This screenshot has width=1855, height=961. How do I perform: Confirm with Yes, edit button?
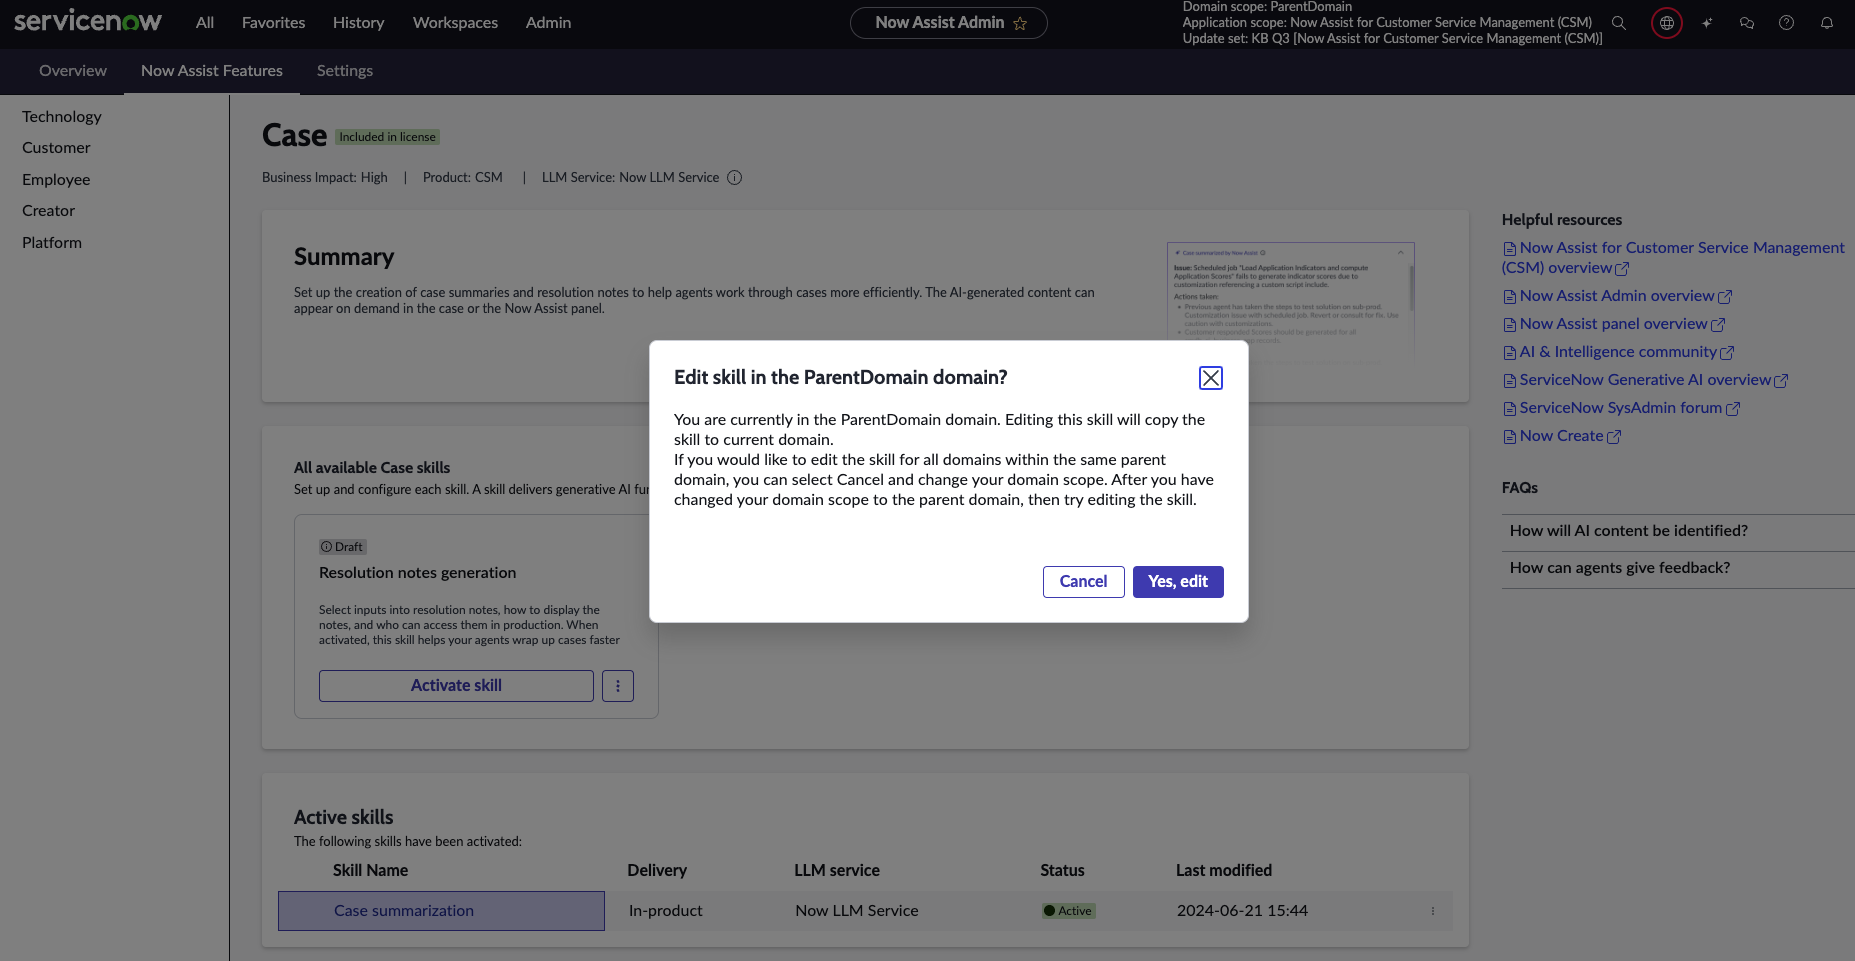pyautogui.click(x=1178, y=582)
